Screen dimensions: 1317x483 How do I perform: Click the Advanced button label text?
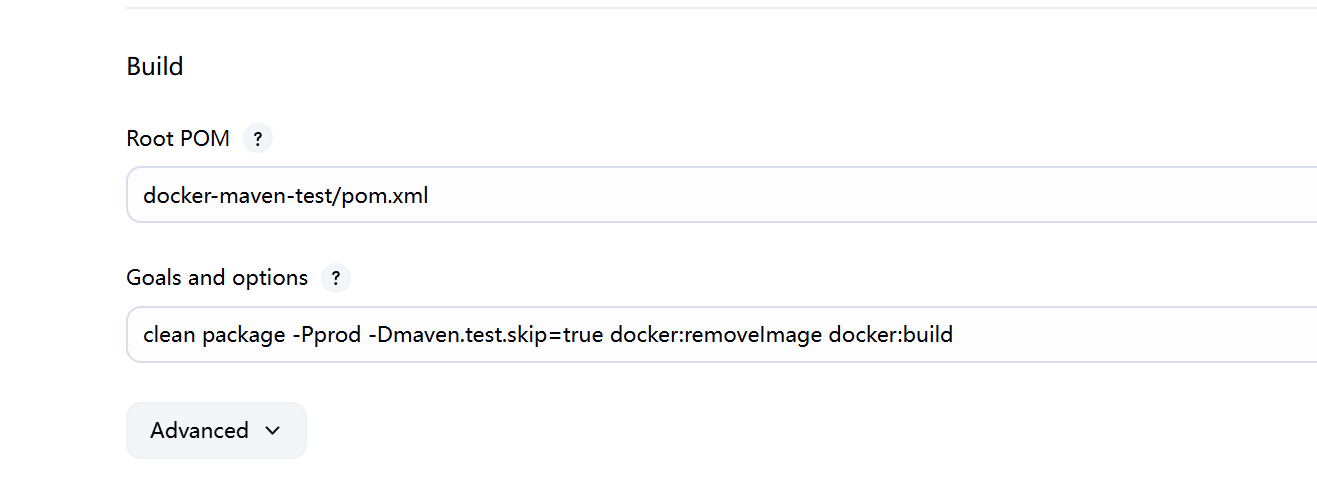[199, 430]
